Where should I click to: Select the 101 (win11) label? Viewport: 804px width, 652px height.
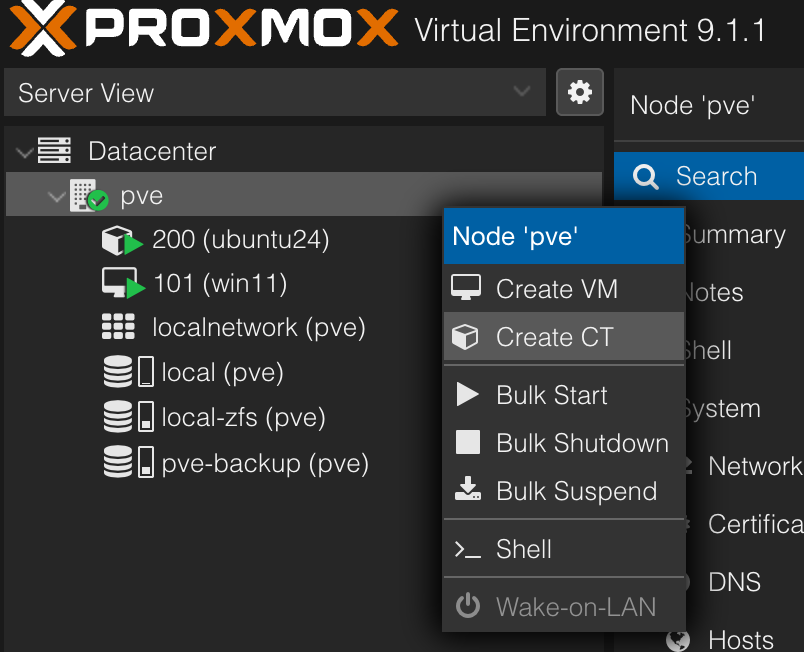coord(220,283)
